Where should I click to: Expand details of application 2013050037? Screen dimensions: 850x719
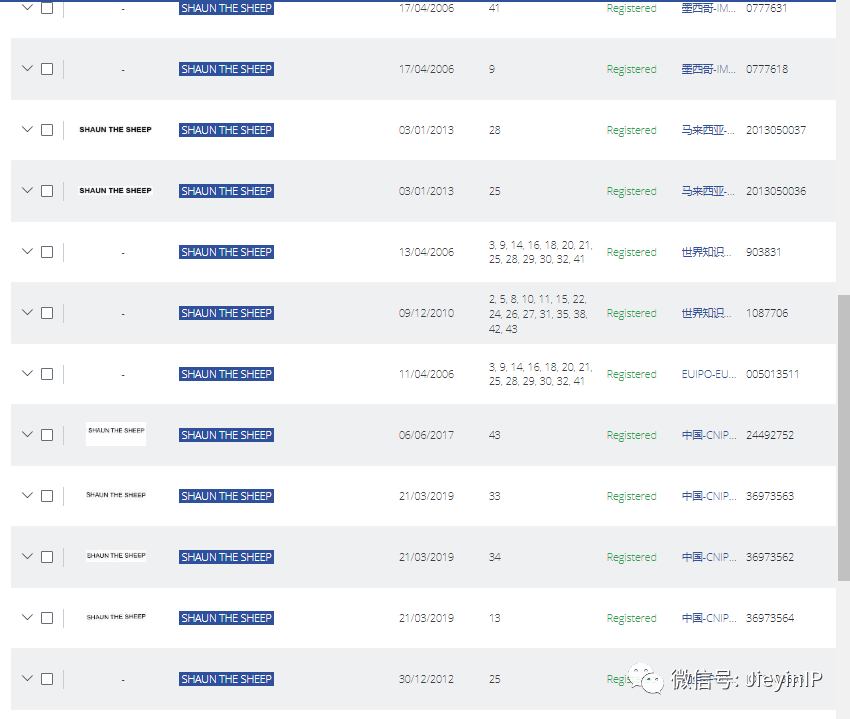tap(27, 129)
